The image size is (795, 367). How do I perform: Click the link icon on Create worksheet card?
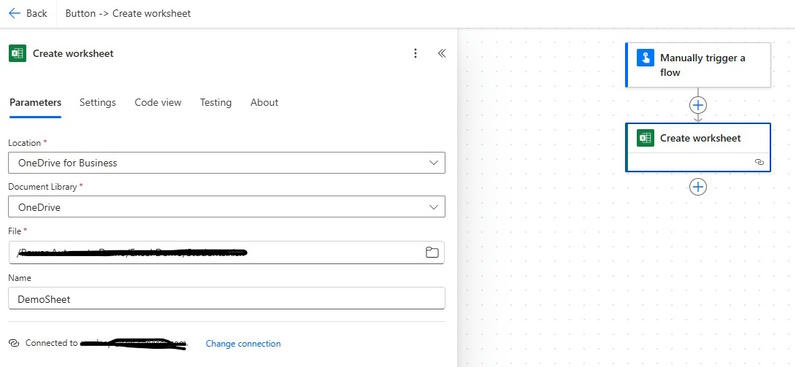759,162
